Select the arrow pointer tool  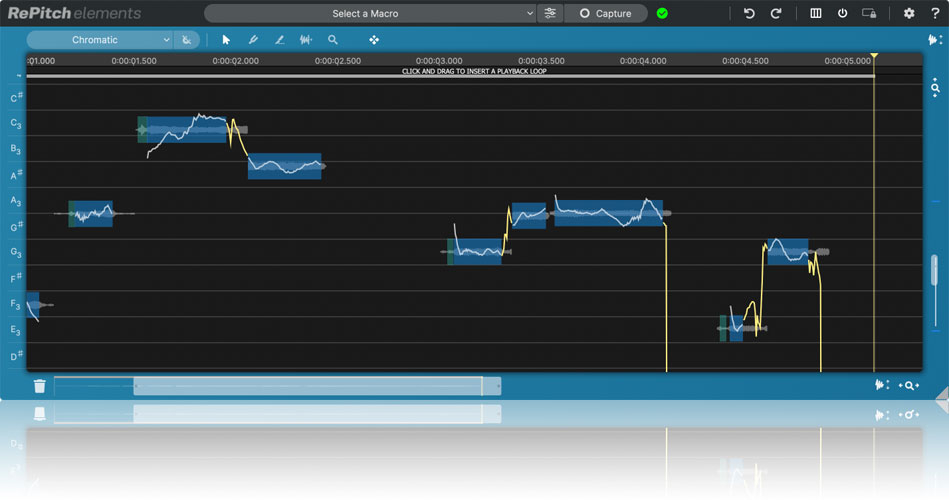(x=226, y=40)
